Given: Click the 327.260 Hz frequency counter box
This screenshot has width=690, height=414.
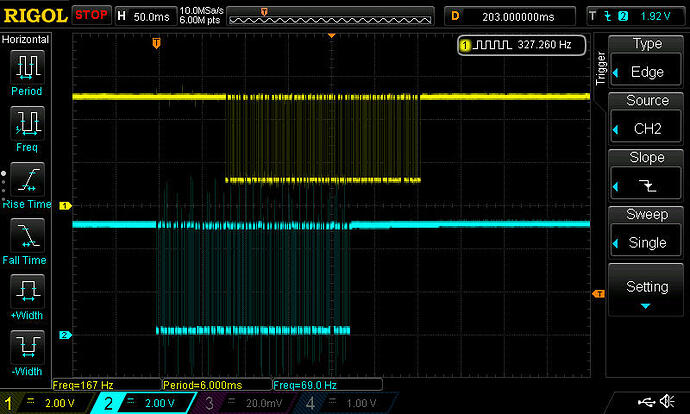Looking at the screenshot, I should [x=521, y=45].
